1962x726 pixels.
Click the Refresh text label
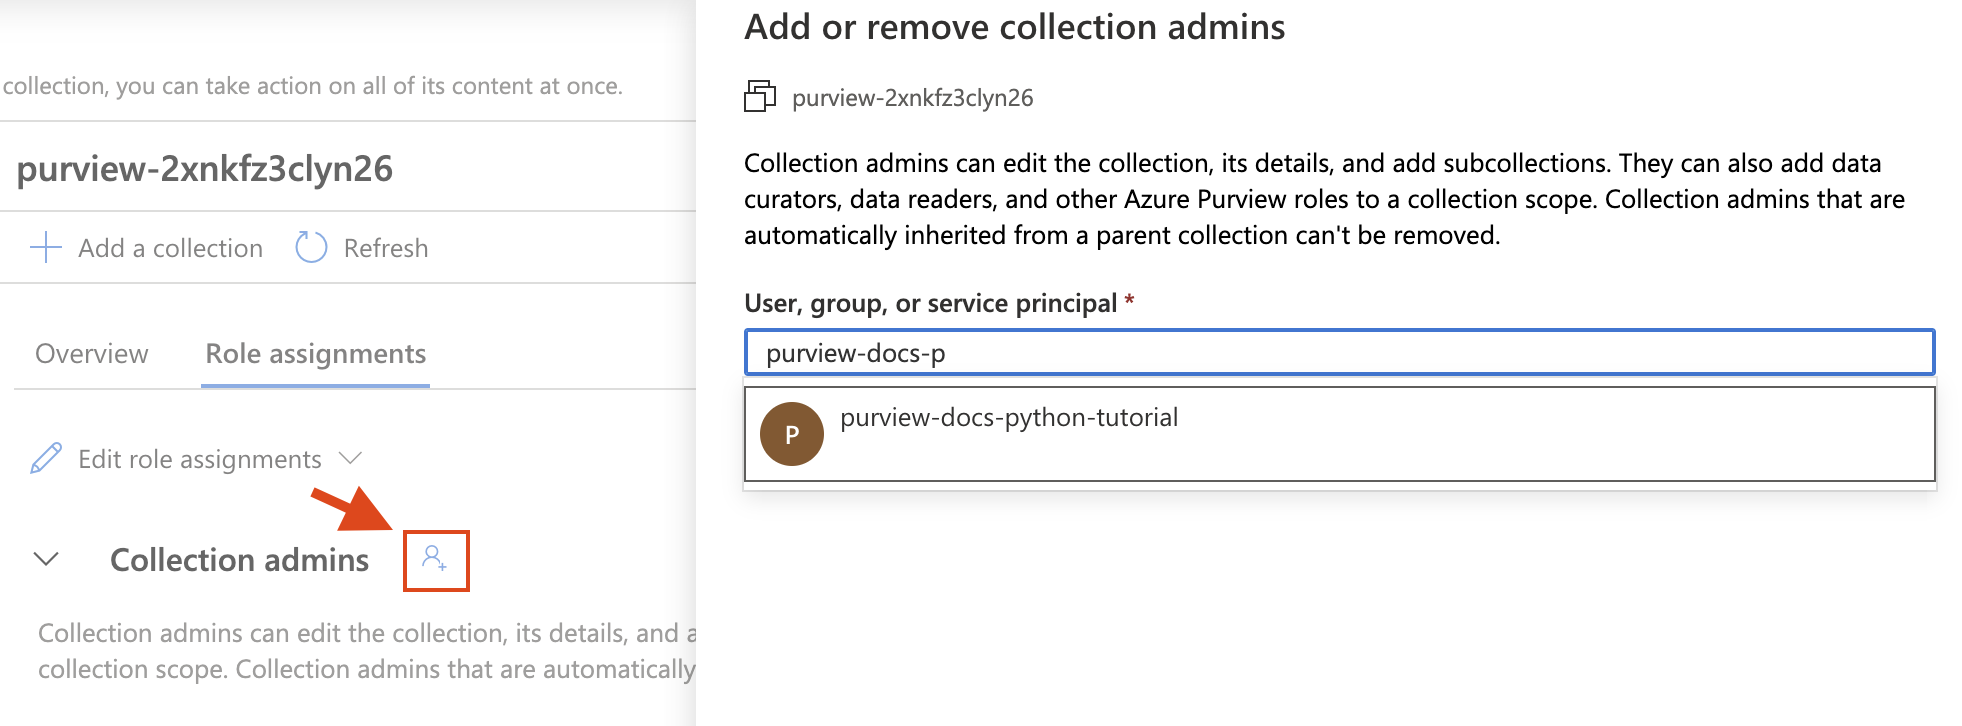click(385, 248)
